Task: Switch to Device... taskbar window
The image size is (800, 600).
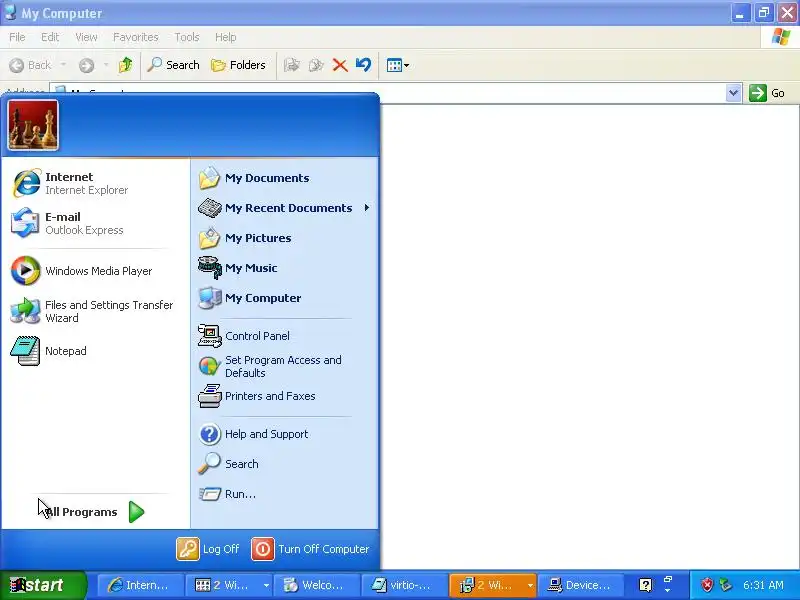Action: [x=581, y=585]
